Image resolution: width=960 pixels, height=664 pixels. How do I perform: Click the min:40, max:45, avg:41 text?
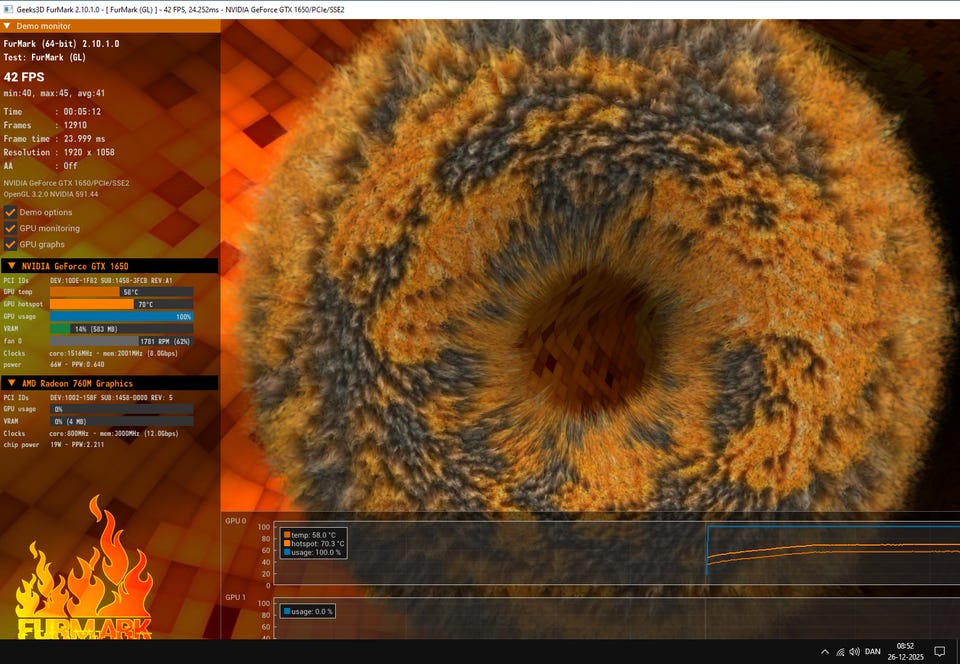(x=54, y=93)
